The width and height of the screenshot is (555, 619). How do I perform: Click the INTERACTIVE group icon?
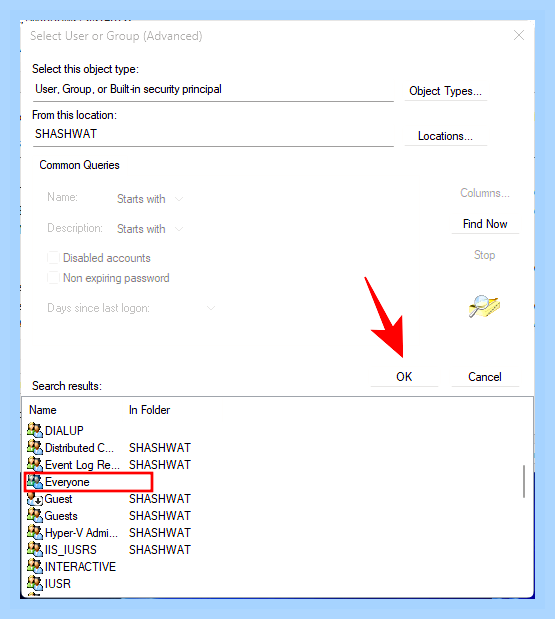pyautogui.click(x=35, y=566)
